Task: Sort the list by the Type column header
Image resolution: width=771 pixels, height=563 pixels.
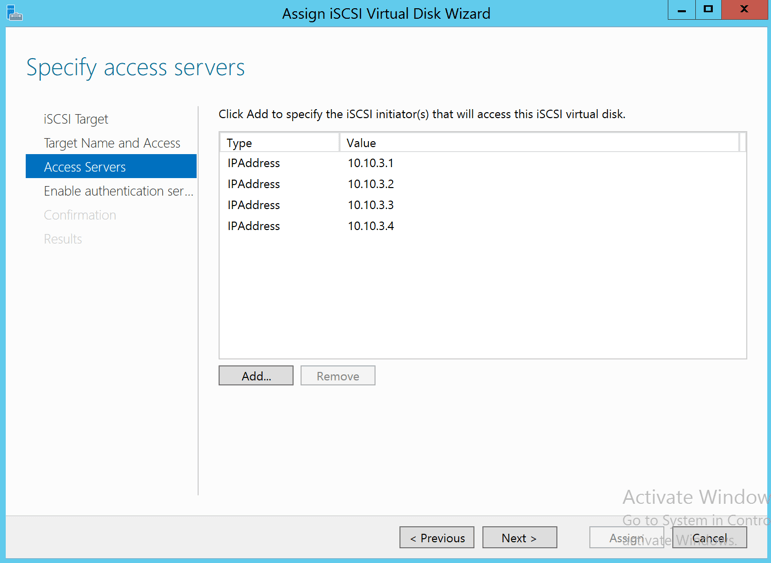Action: pyautogui.click(x=279, y=143)
